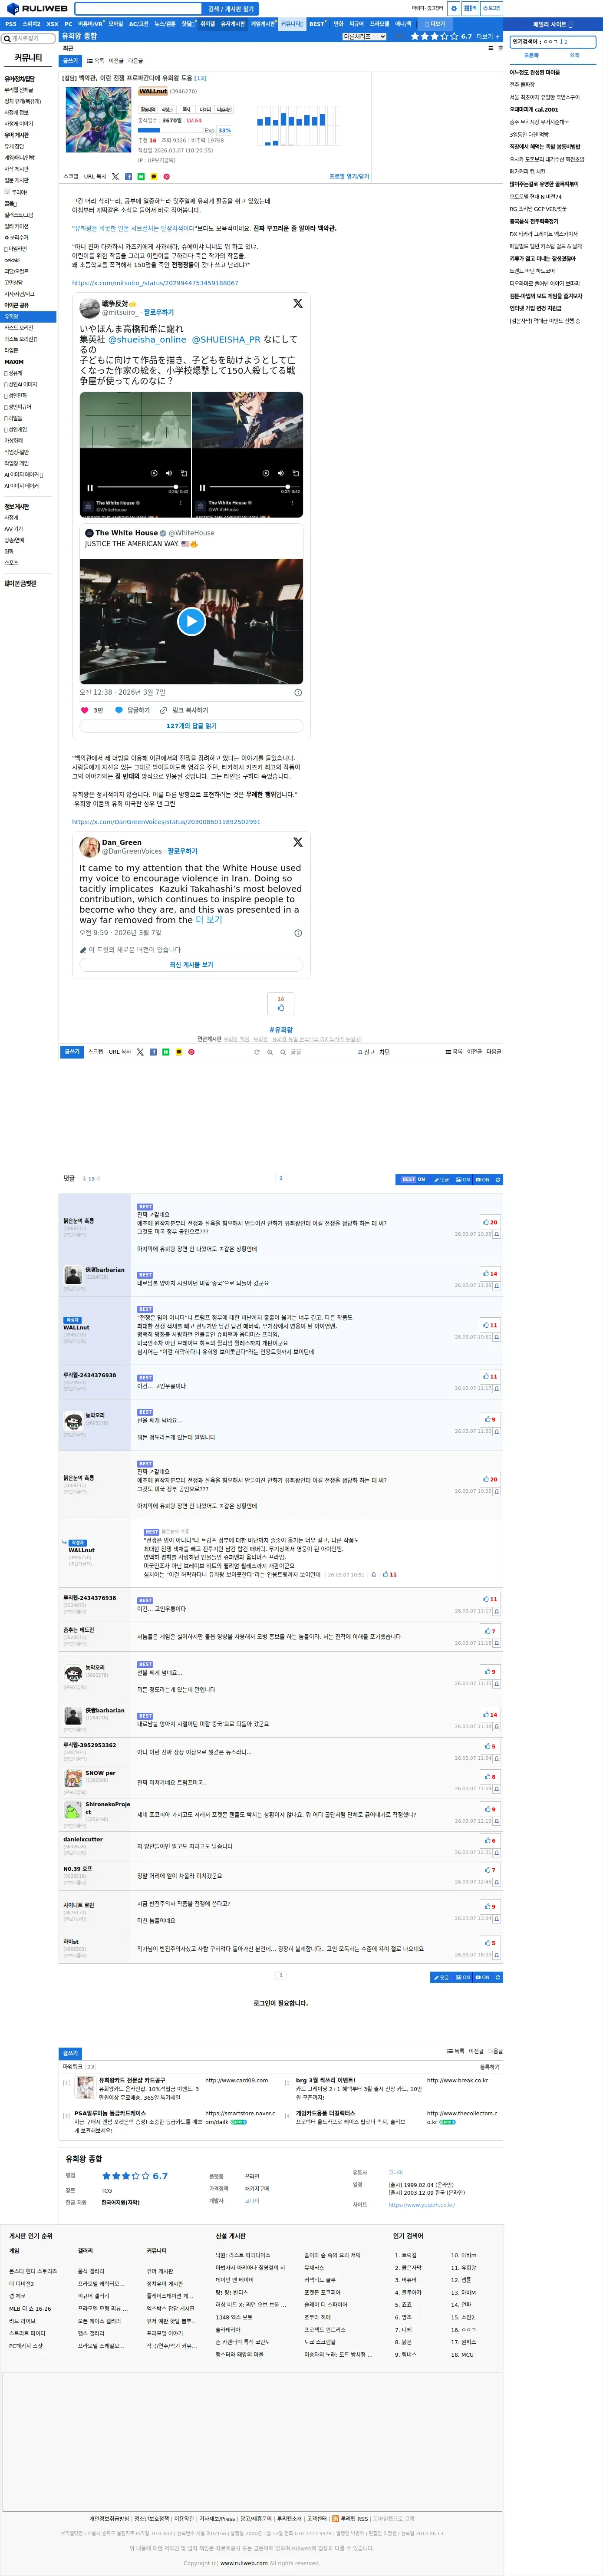603x2576 pixels.
Task: Pause left video in tweet collage
Action: pyautogui.click(x=89, y=488)
